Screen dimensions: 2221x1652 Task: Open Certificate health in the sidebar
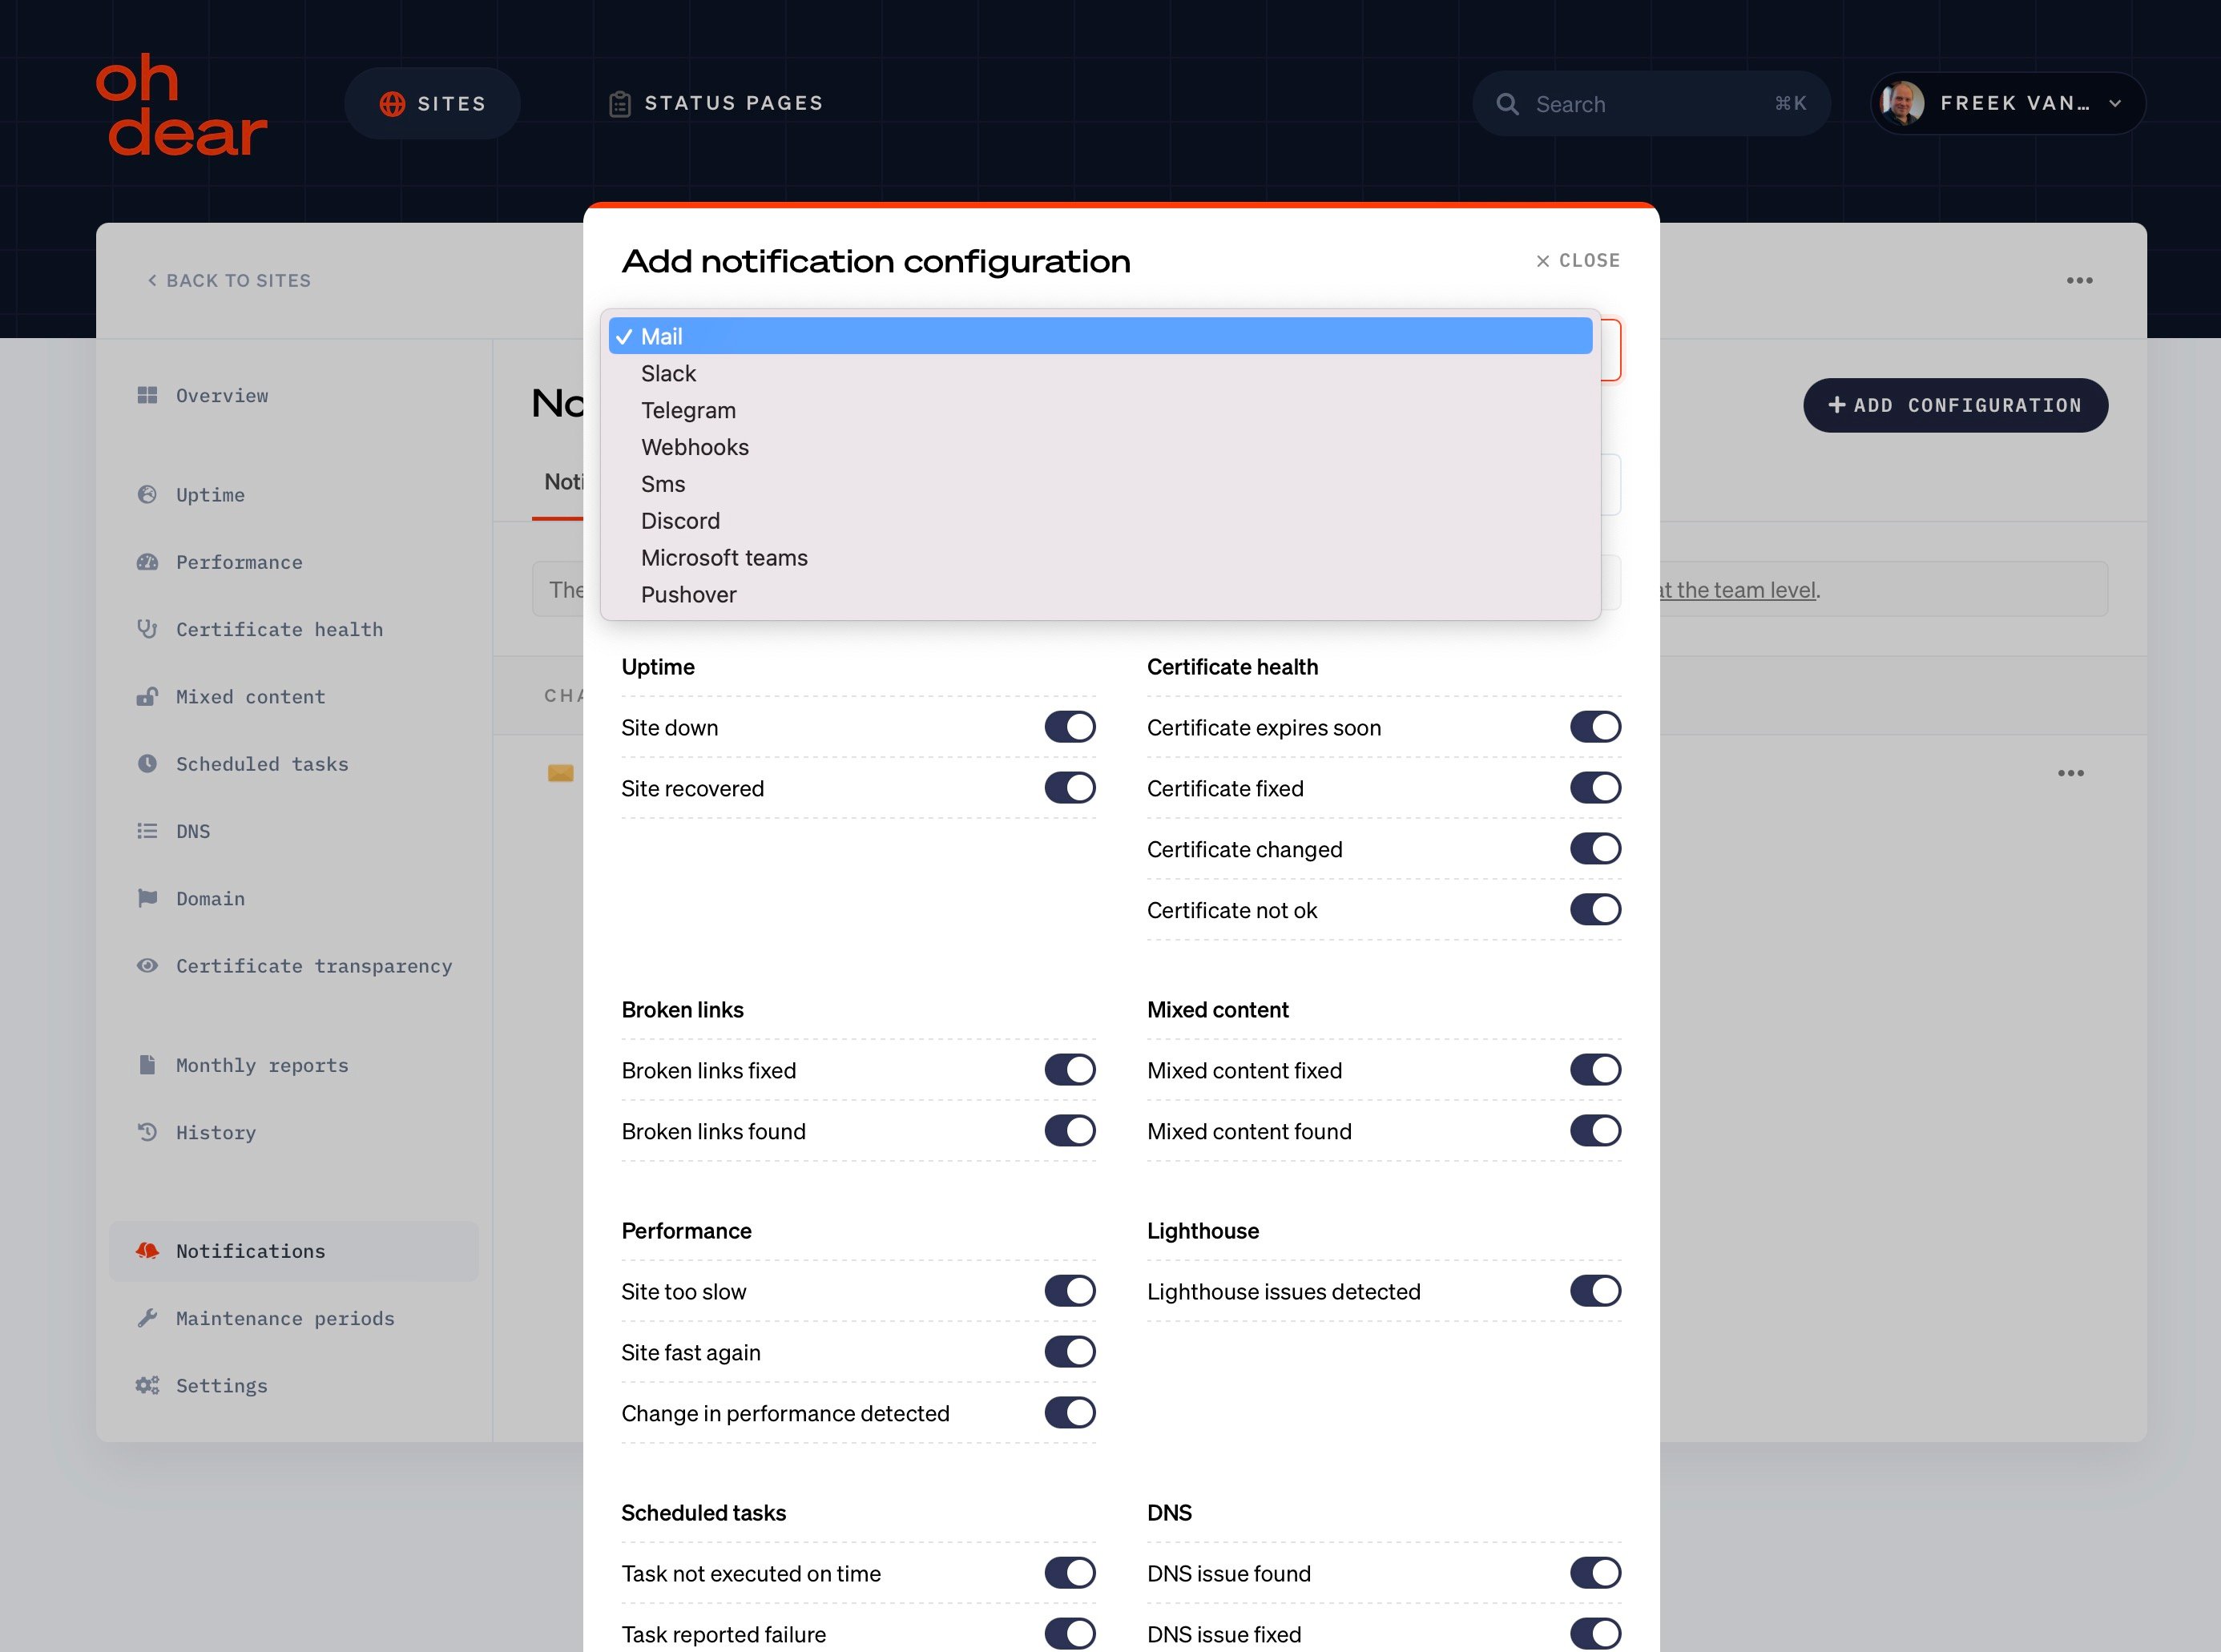[x=279, y=629]
